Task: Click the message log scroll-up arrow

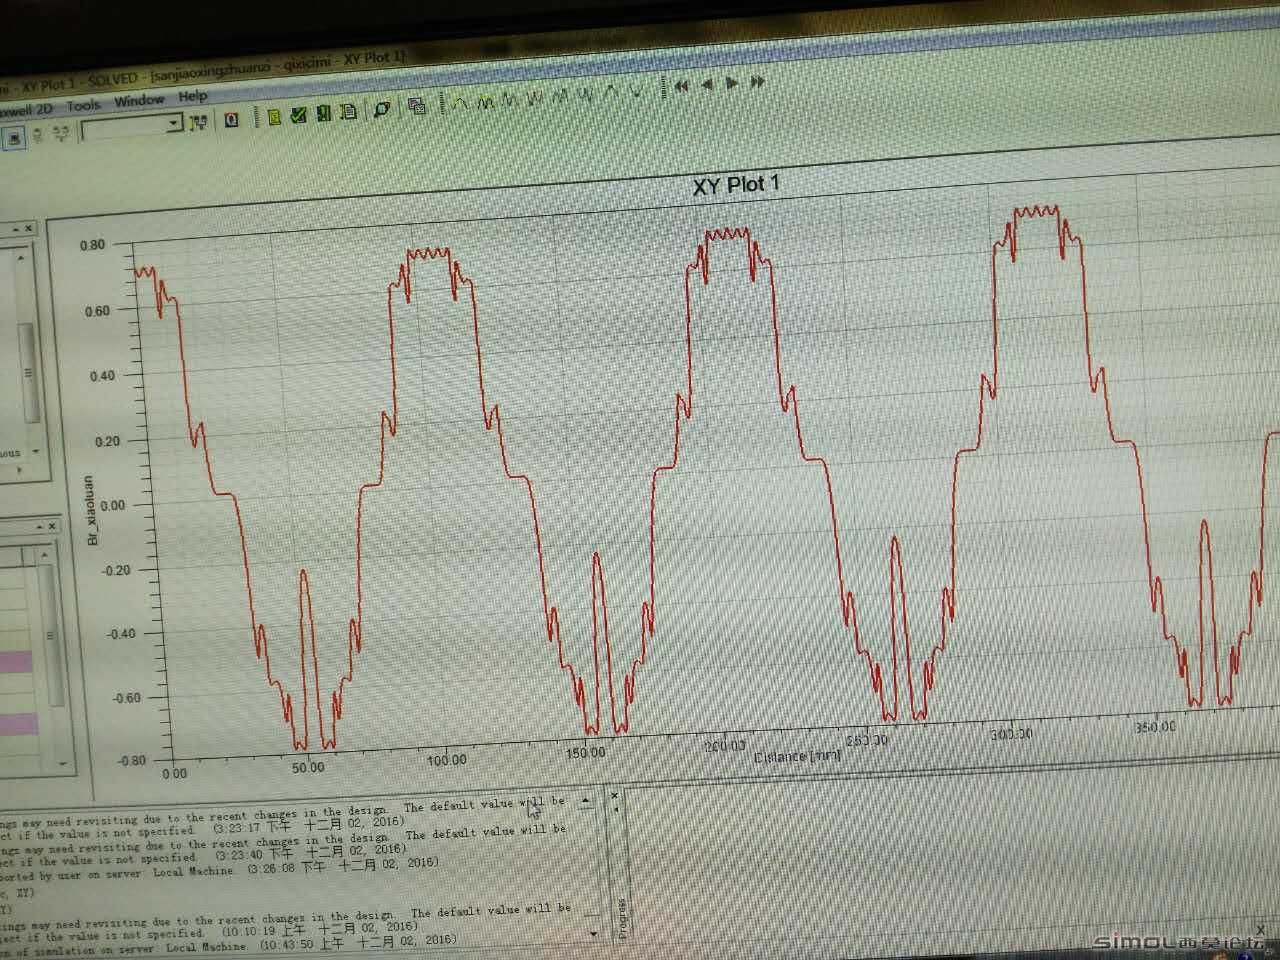Action: coord(586,801)
